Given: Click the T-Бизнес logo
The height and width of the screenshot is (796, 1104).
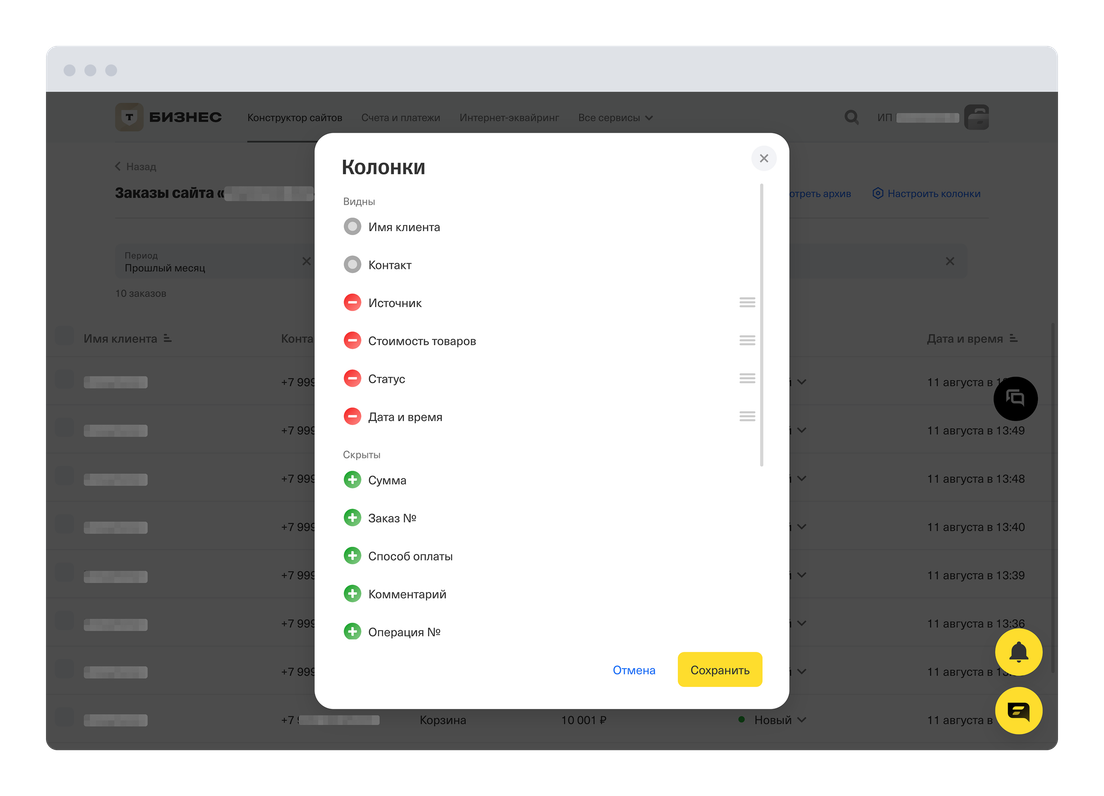Looking at the screenshot, I should (x=168, y=117).
